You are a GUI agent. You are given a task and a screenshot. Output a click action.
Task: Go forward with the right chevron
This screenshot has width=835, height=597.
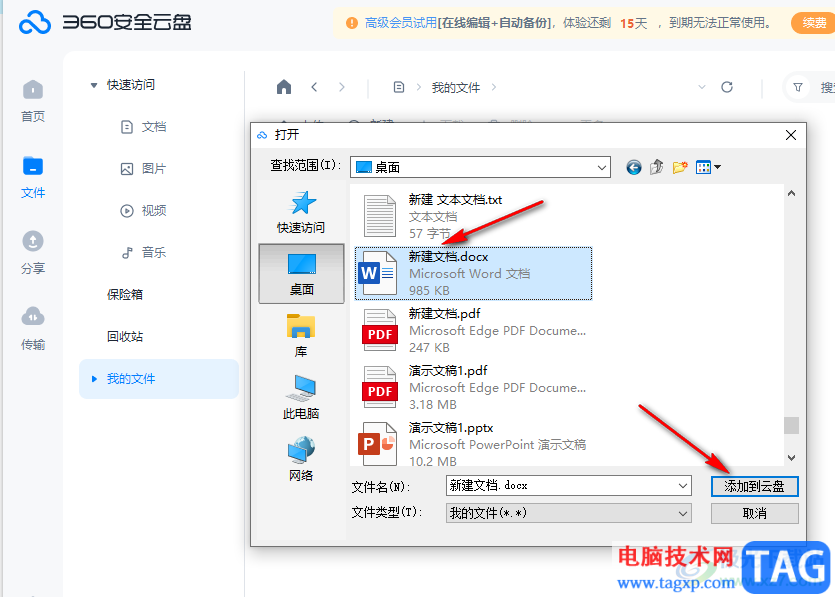(x=342, y=87)
